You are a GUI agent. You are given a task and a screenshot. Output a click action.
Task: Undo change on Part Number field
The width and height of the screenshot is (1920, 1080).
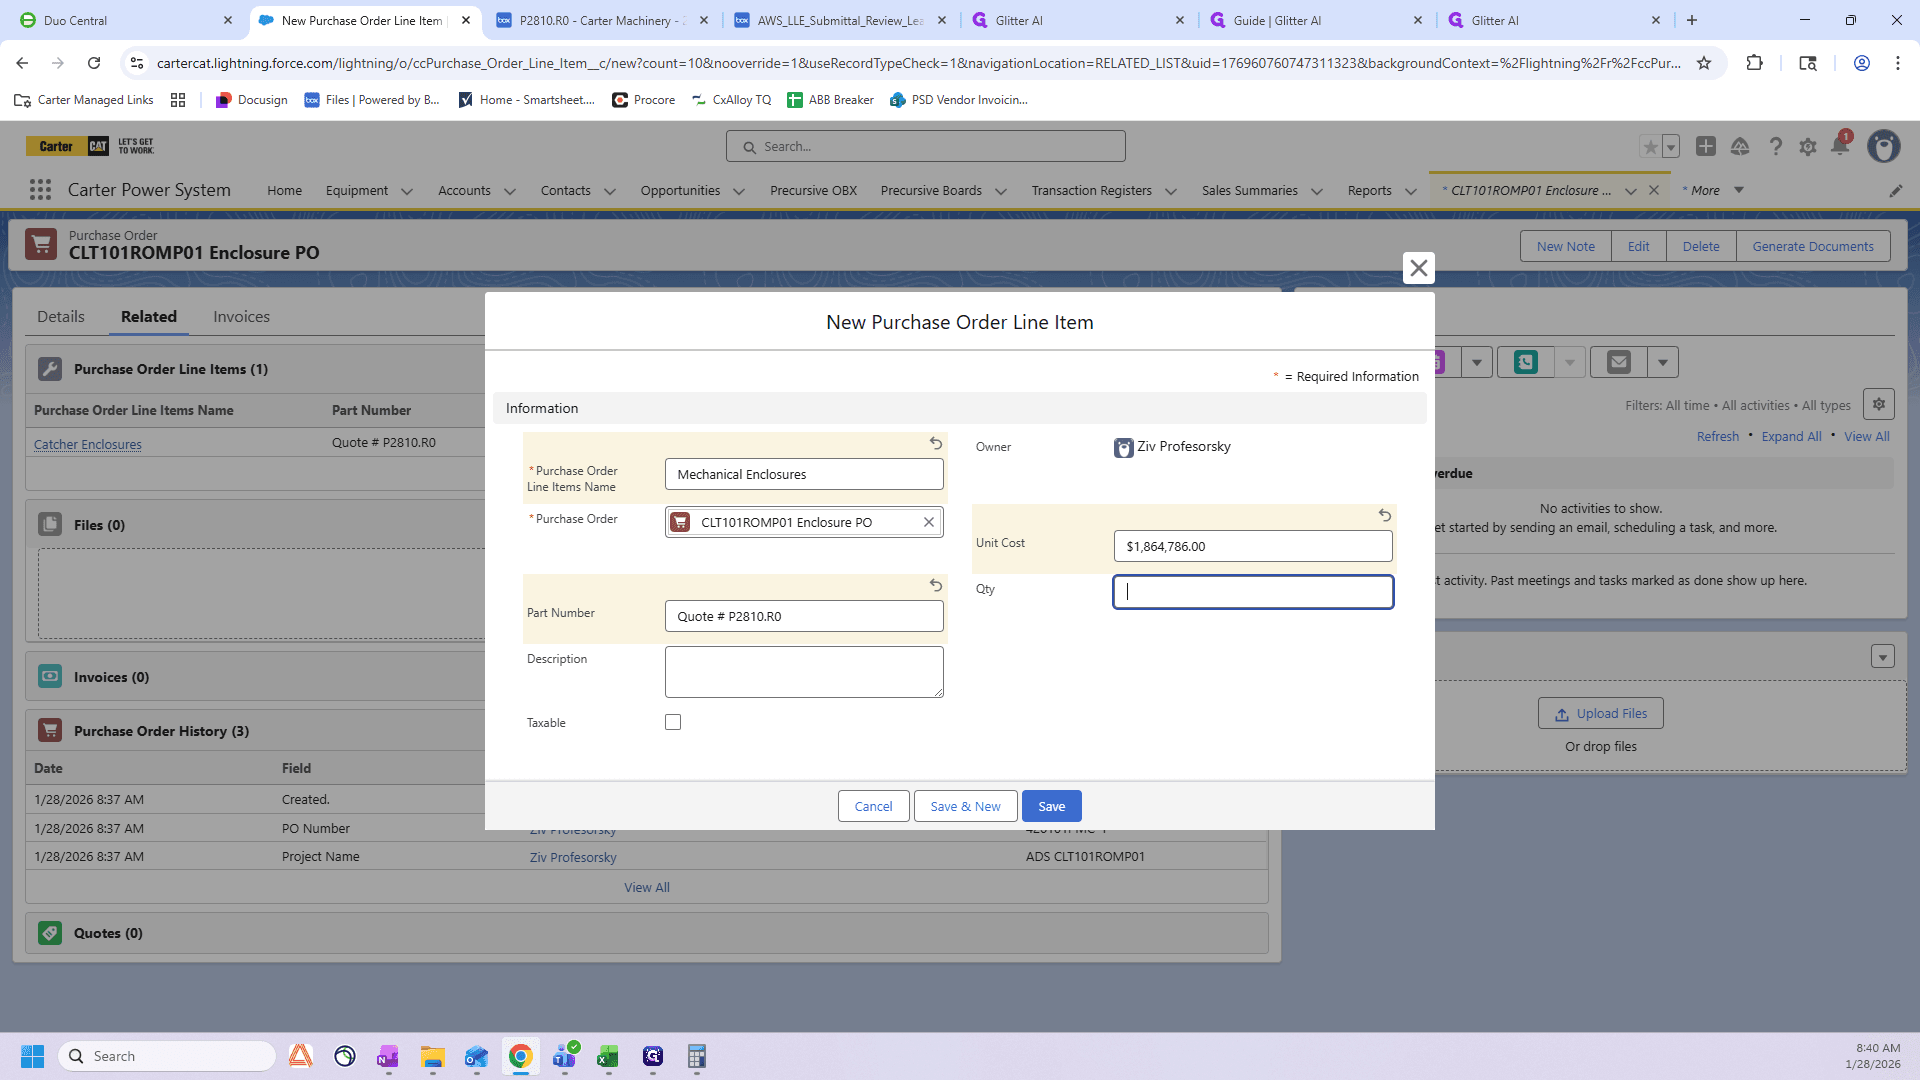coord(936,585)
